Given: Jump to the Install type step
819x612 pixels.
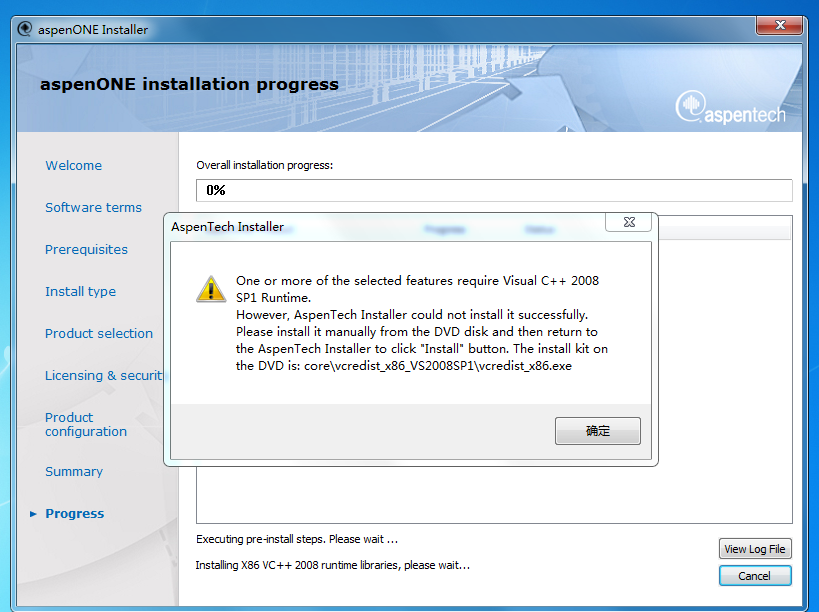Looking at the screenshot, I should (80, 291).
